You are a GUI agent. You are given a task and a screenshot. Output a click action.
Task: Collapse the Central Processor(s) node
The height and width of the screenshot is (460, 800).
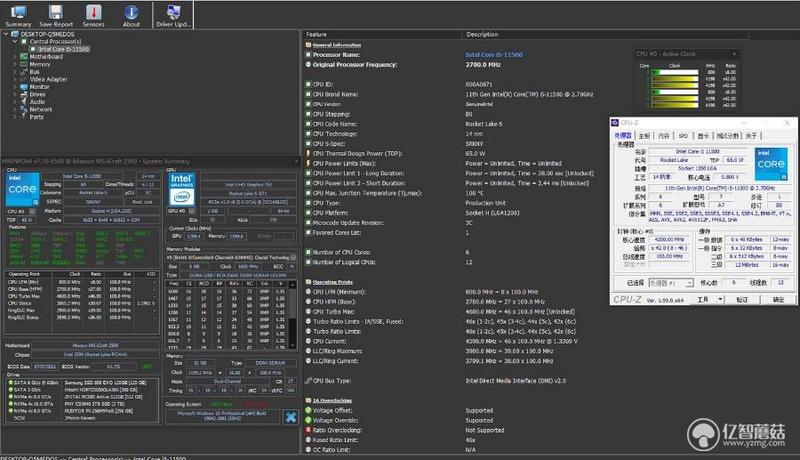pyautogui.click(x=15, y=41)
